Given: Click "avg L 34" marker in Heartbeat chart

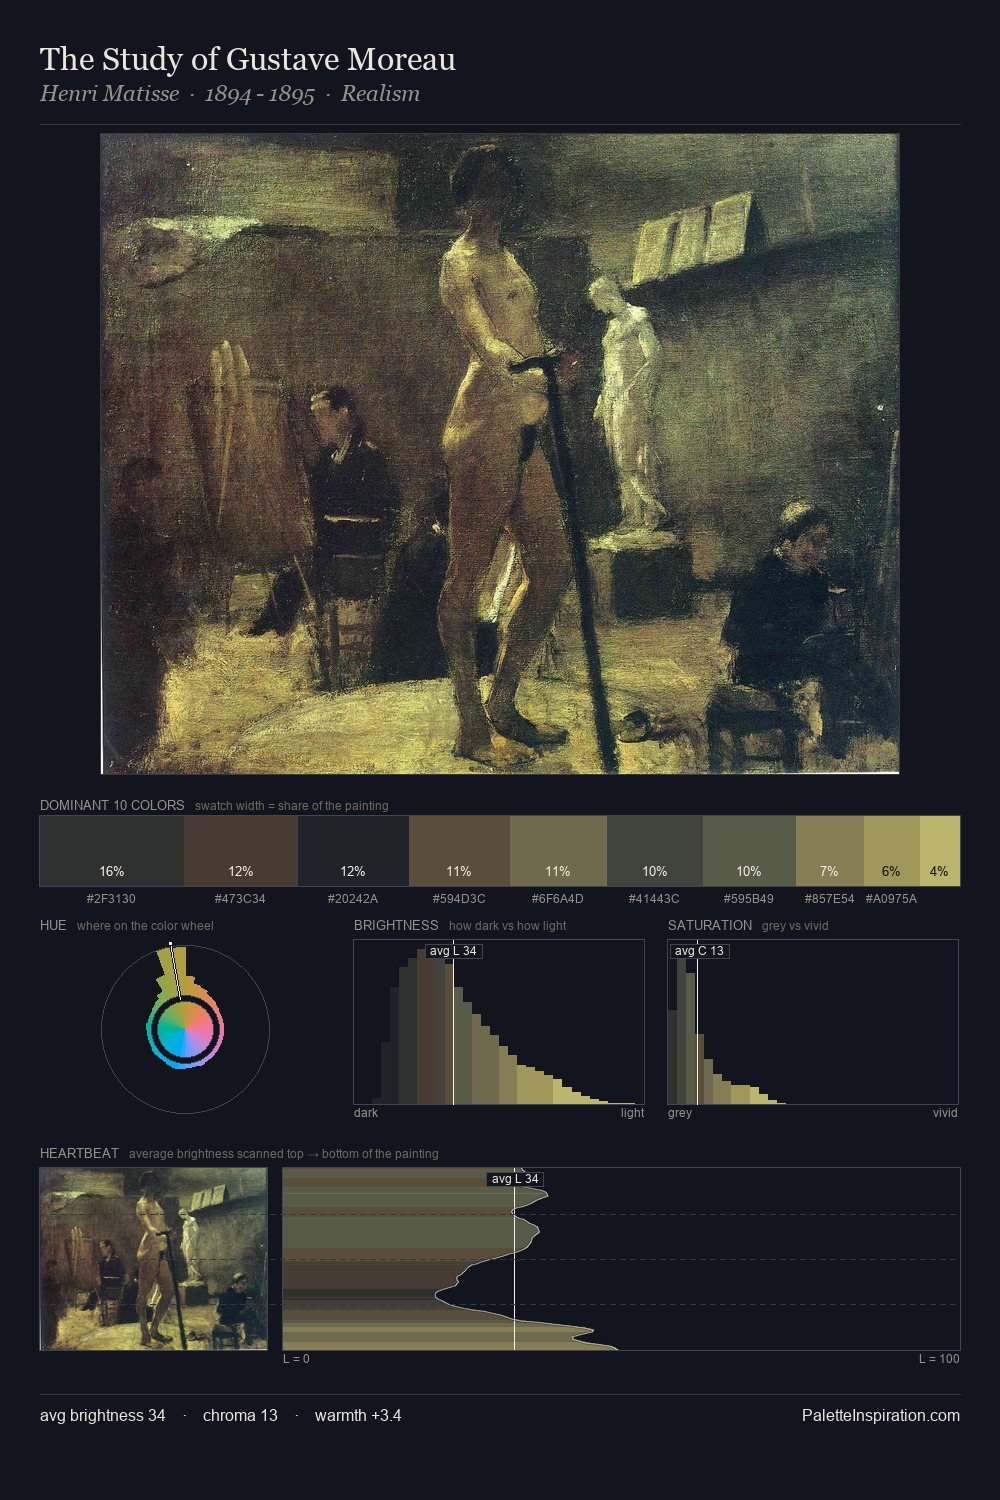Looking at the screenshot, I should (x=515, y=1179).
